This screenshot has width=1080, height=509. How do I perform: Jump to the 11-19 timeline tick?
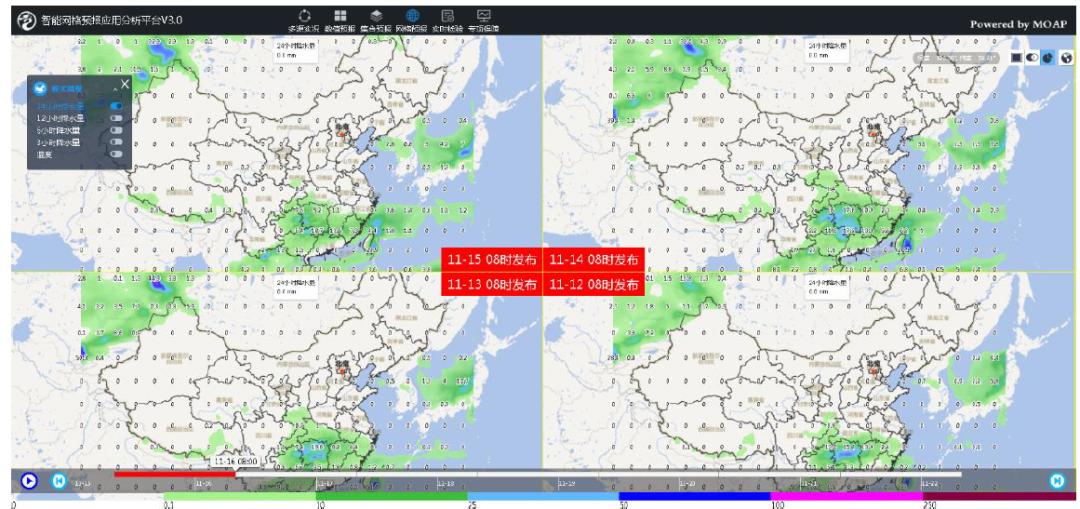pos(566,484)
